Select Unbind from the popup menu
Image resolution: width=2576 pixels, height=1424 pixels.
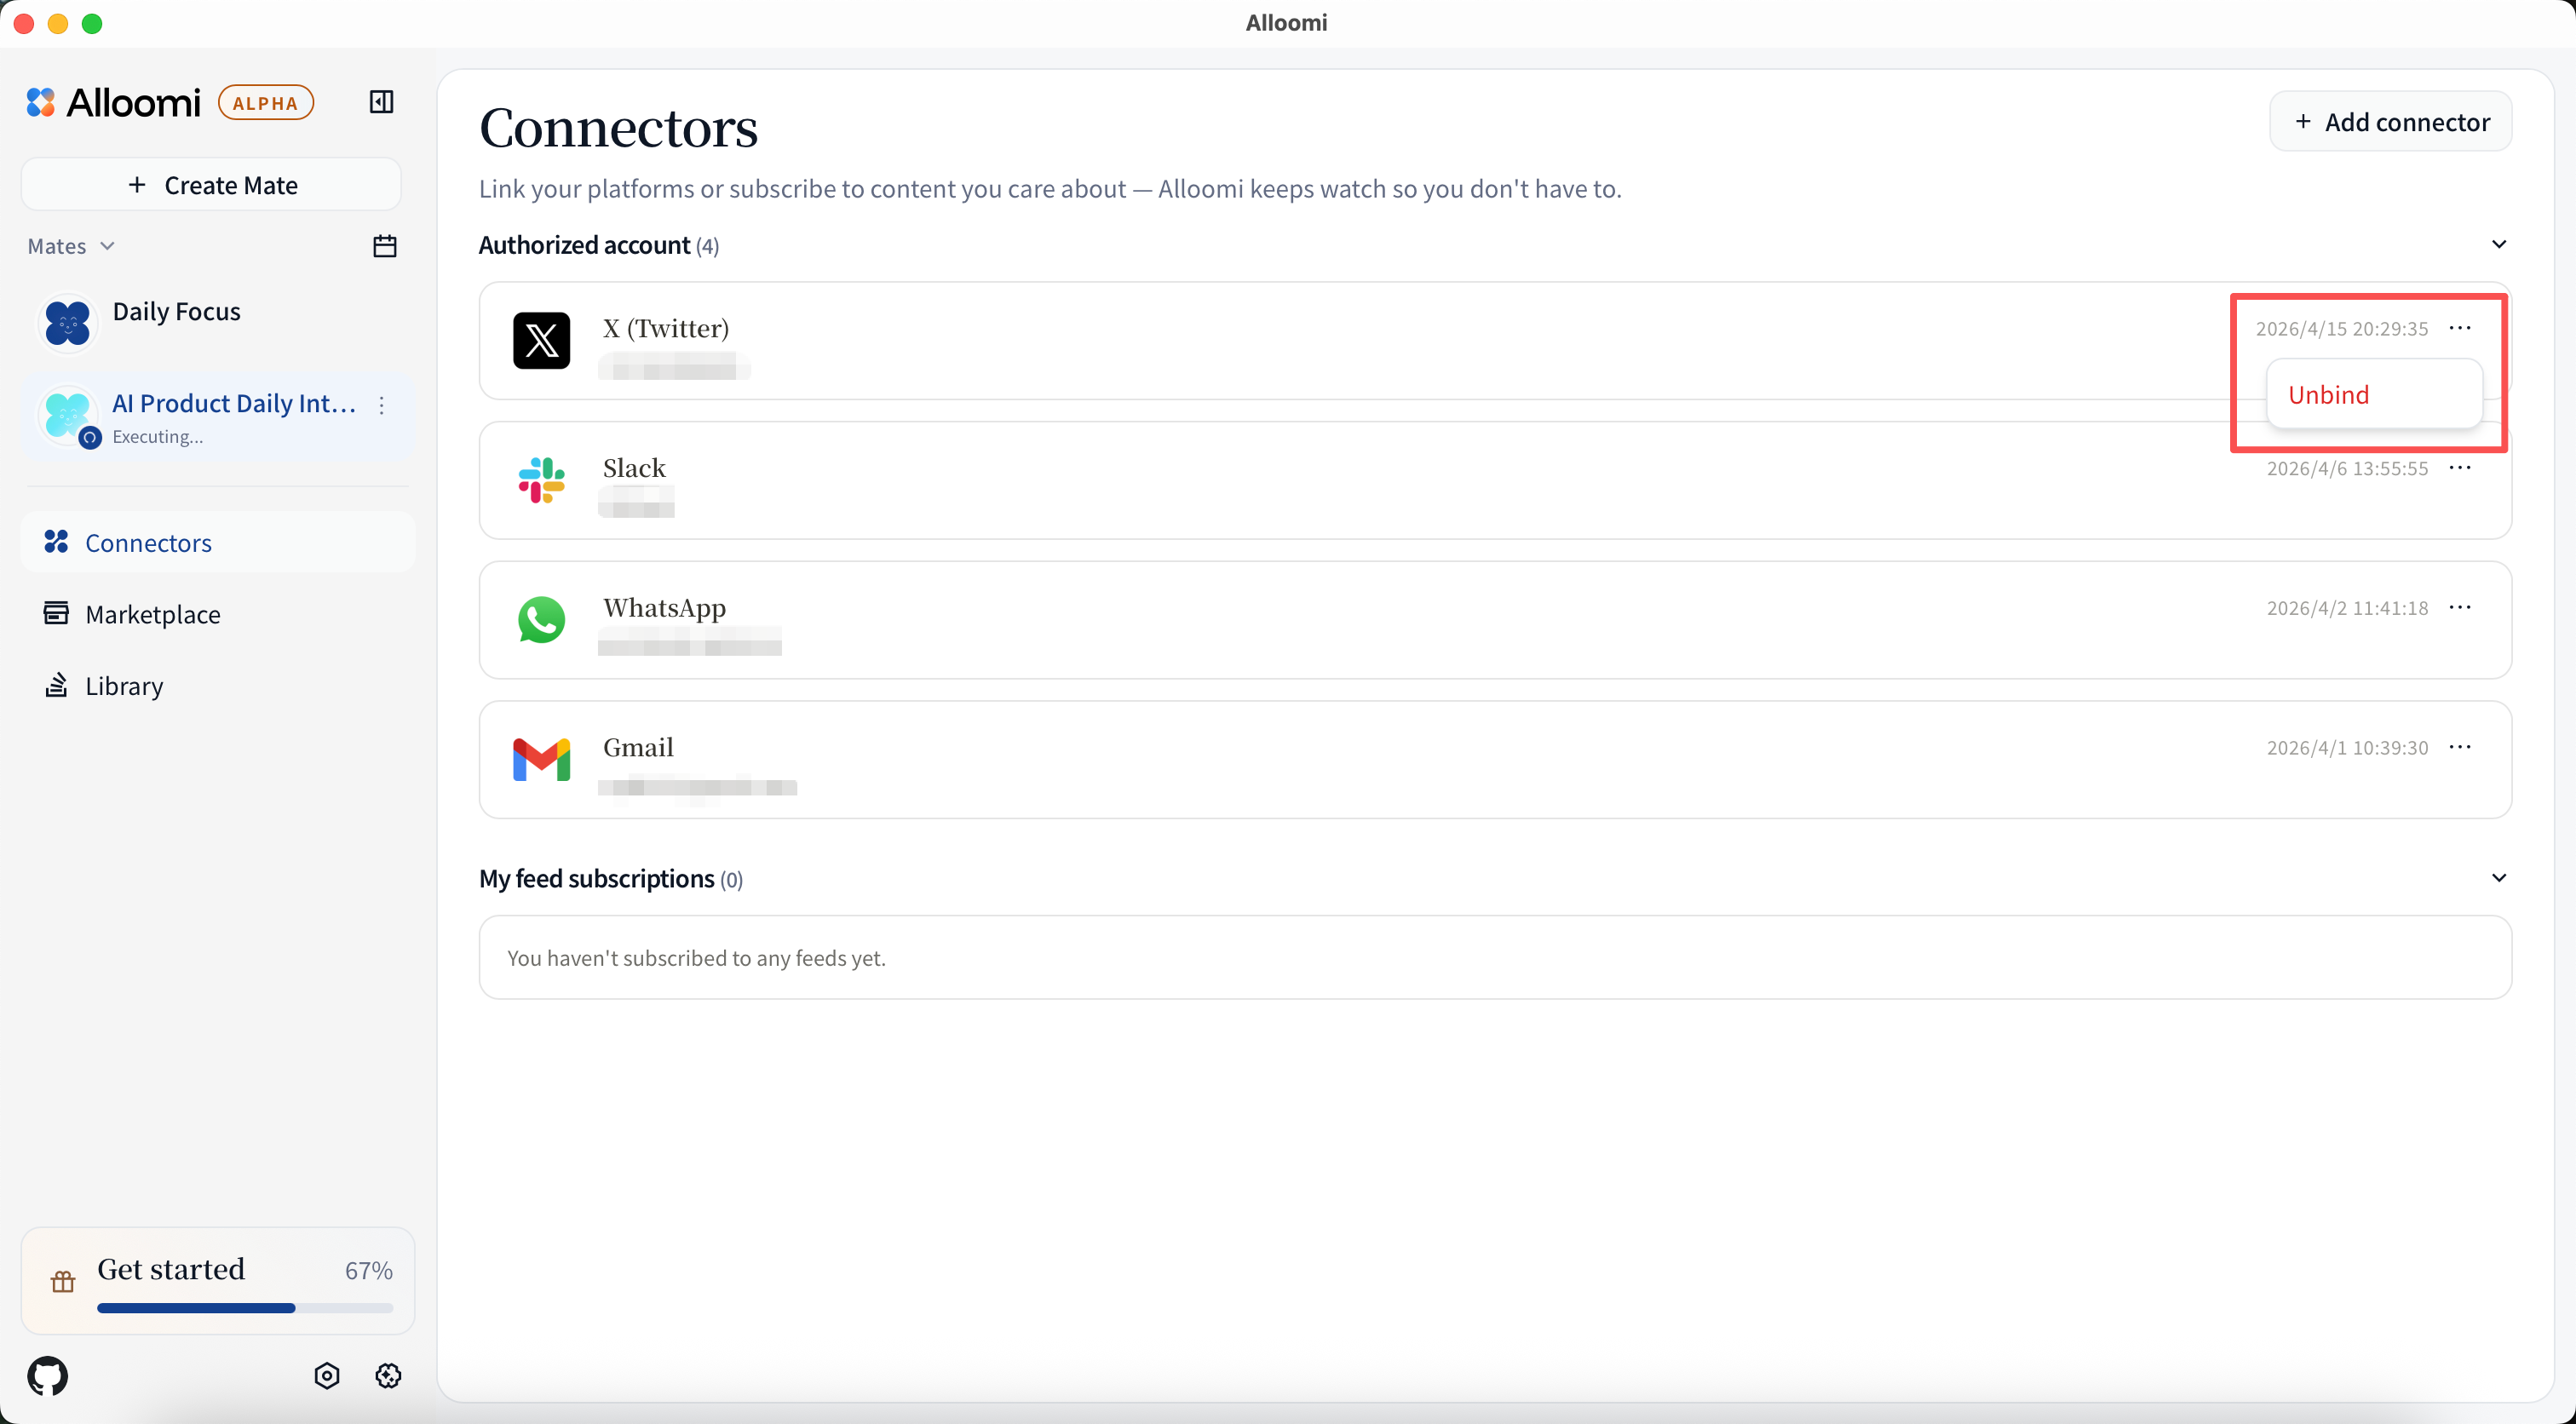tap(2329, 395)
